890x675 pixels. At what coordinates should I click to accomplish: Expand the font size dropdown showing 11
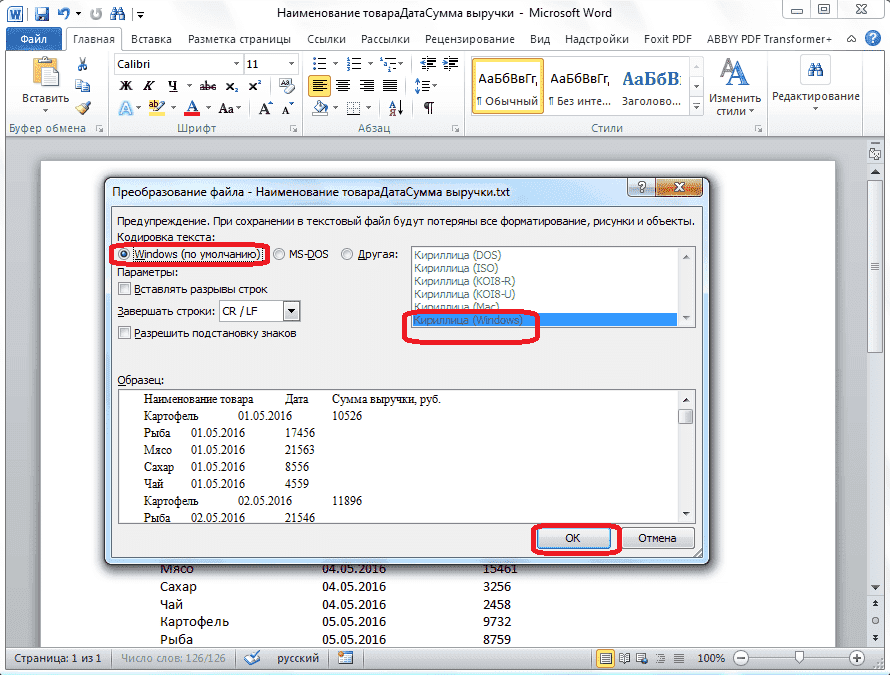[291, 64]
